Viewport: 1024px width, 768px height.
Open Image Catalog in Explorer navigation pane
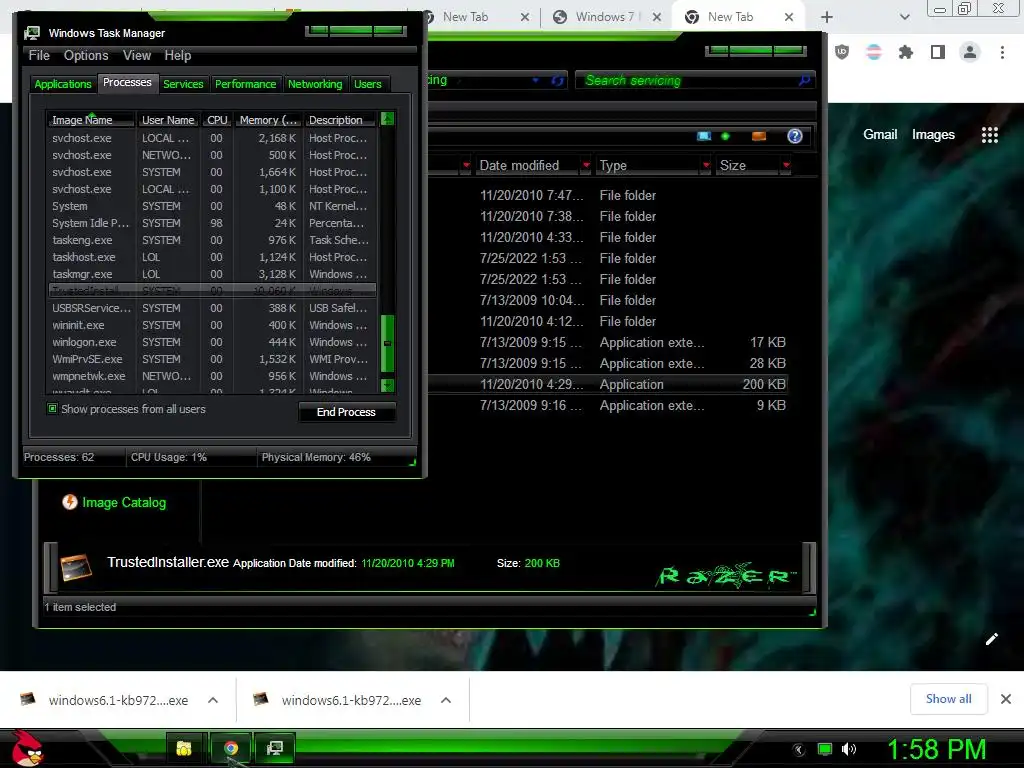[x=124, y=502]
